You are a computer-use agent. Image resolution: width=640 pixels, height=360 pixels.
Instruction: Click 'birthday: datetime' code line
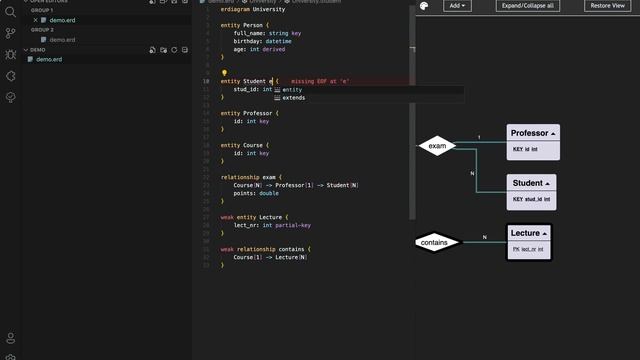coord(262,41)
